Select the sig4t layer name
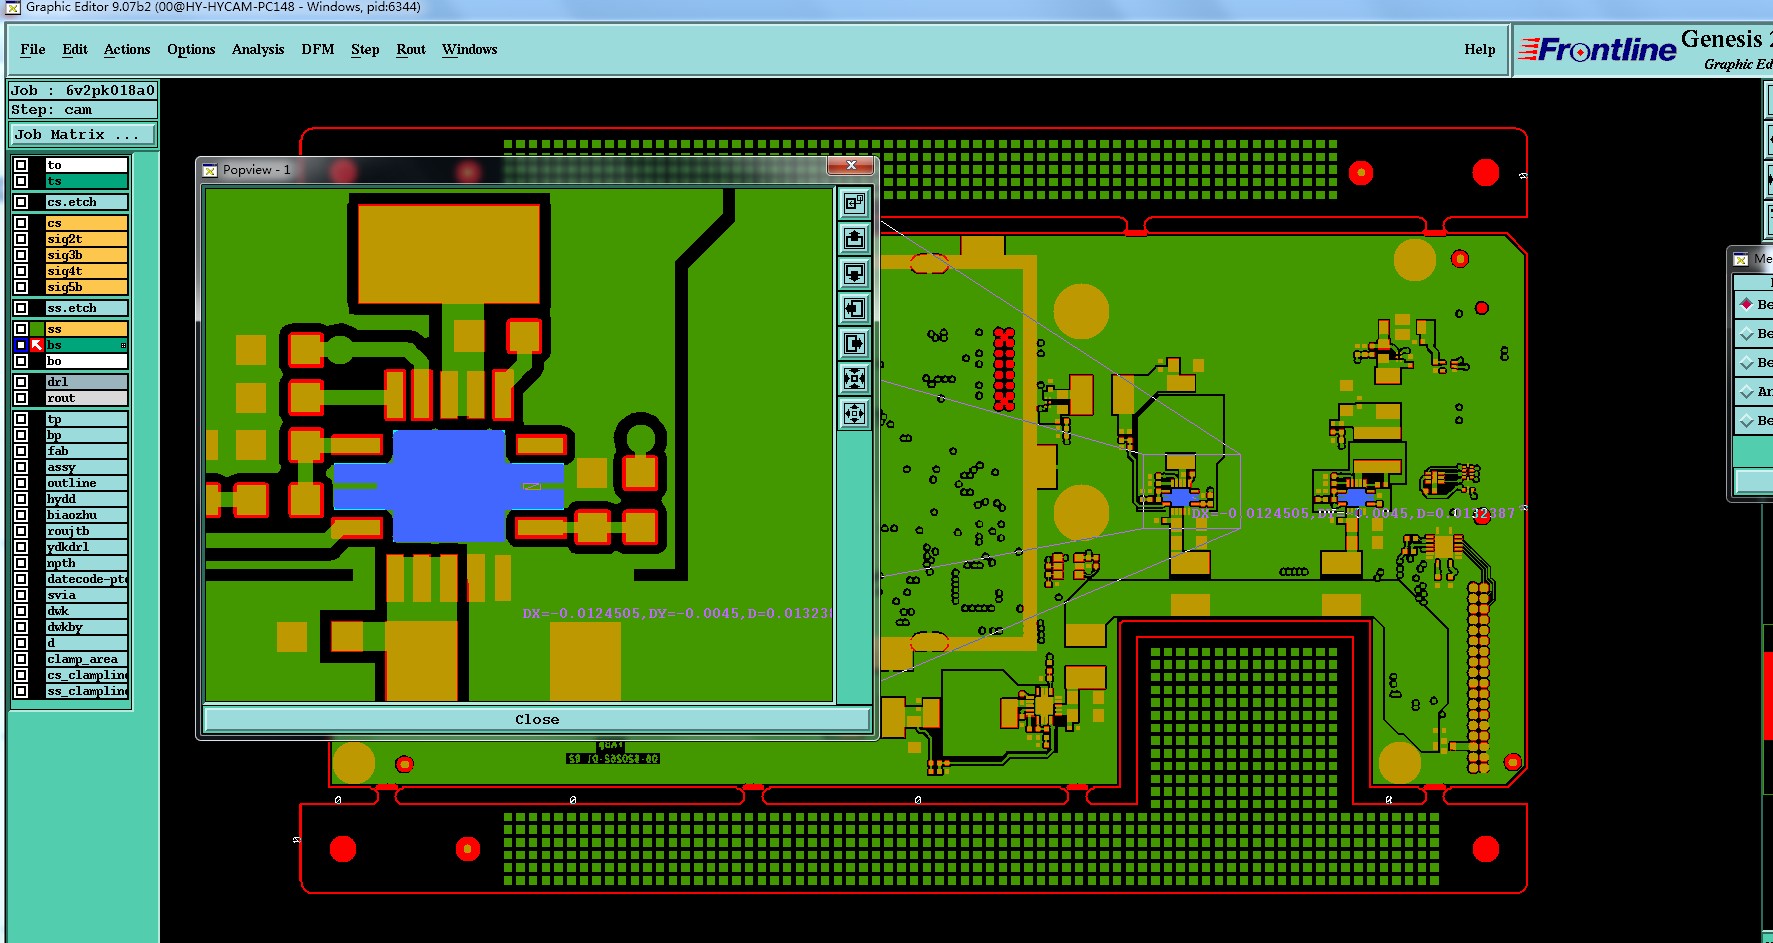 (x=87, y=271)
